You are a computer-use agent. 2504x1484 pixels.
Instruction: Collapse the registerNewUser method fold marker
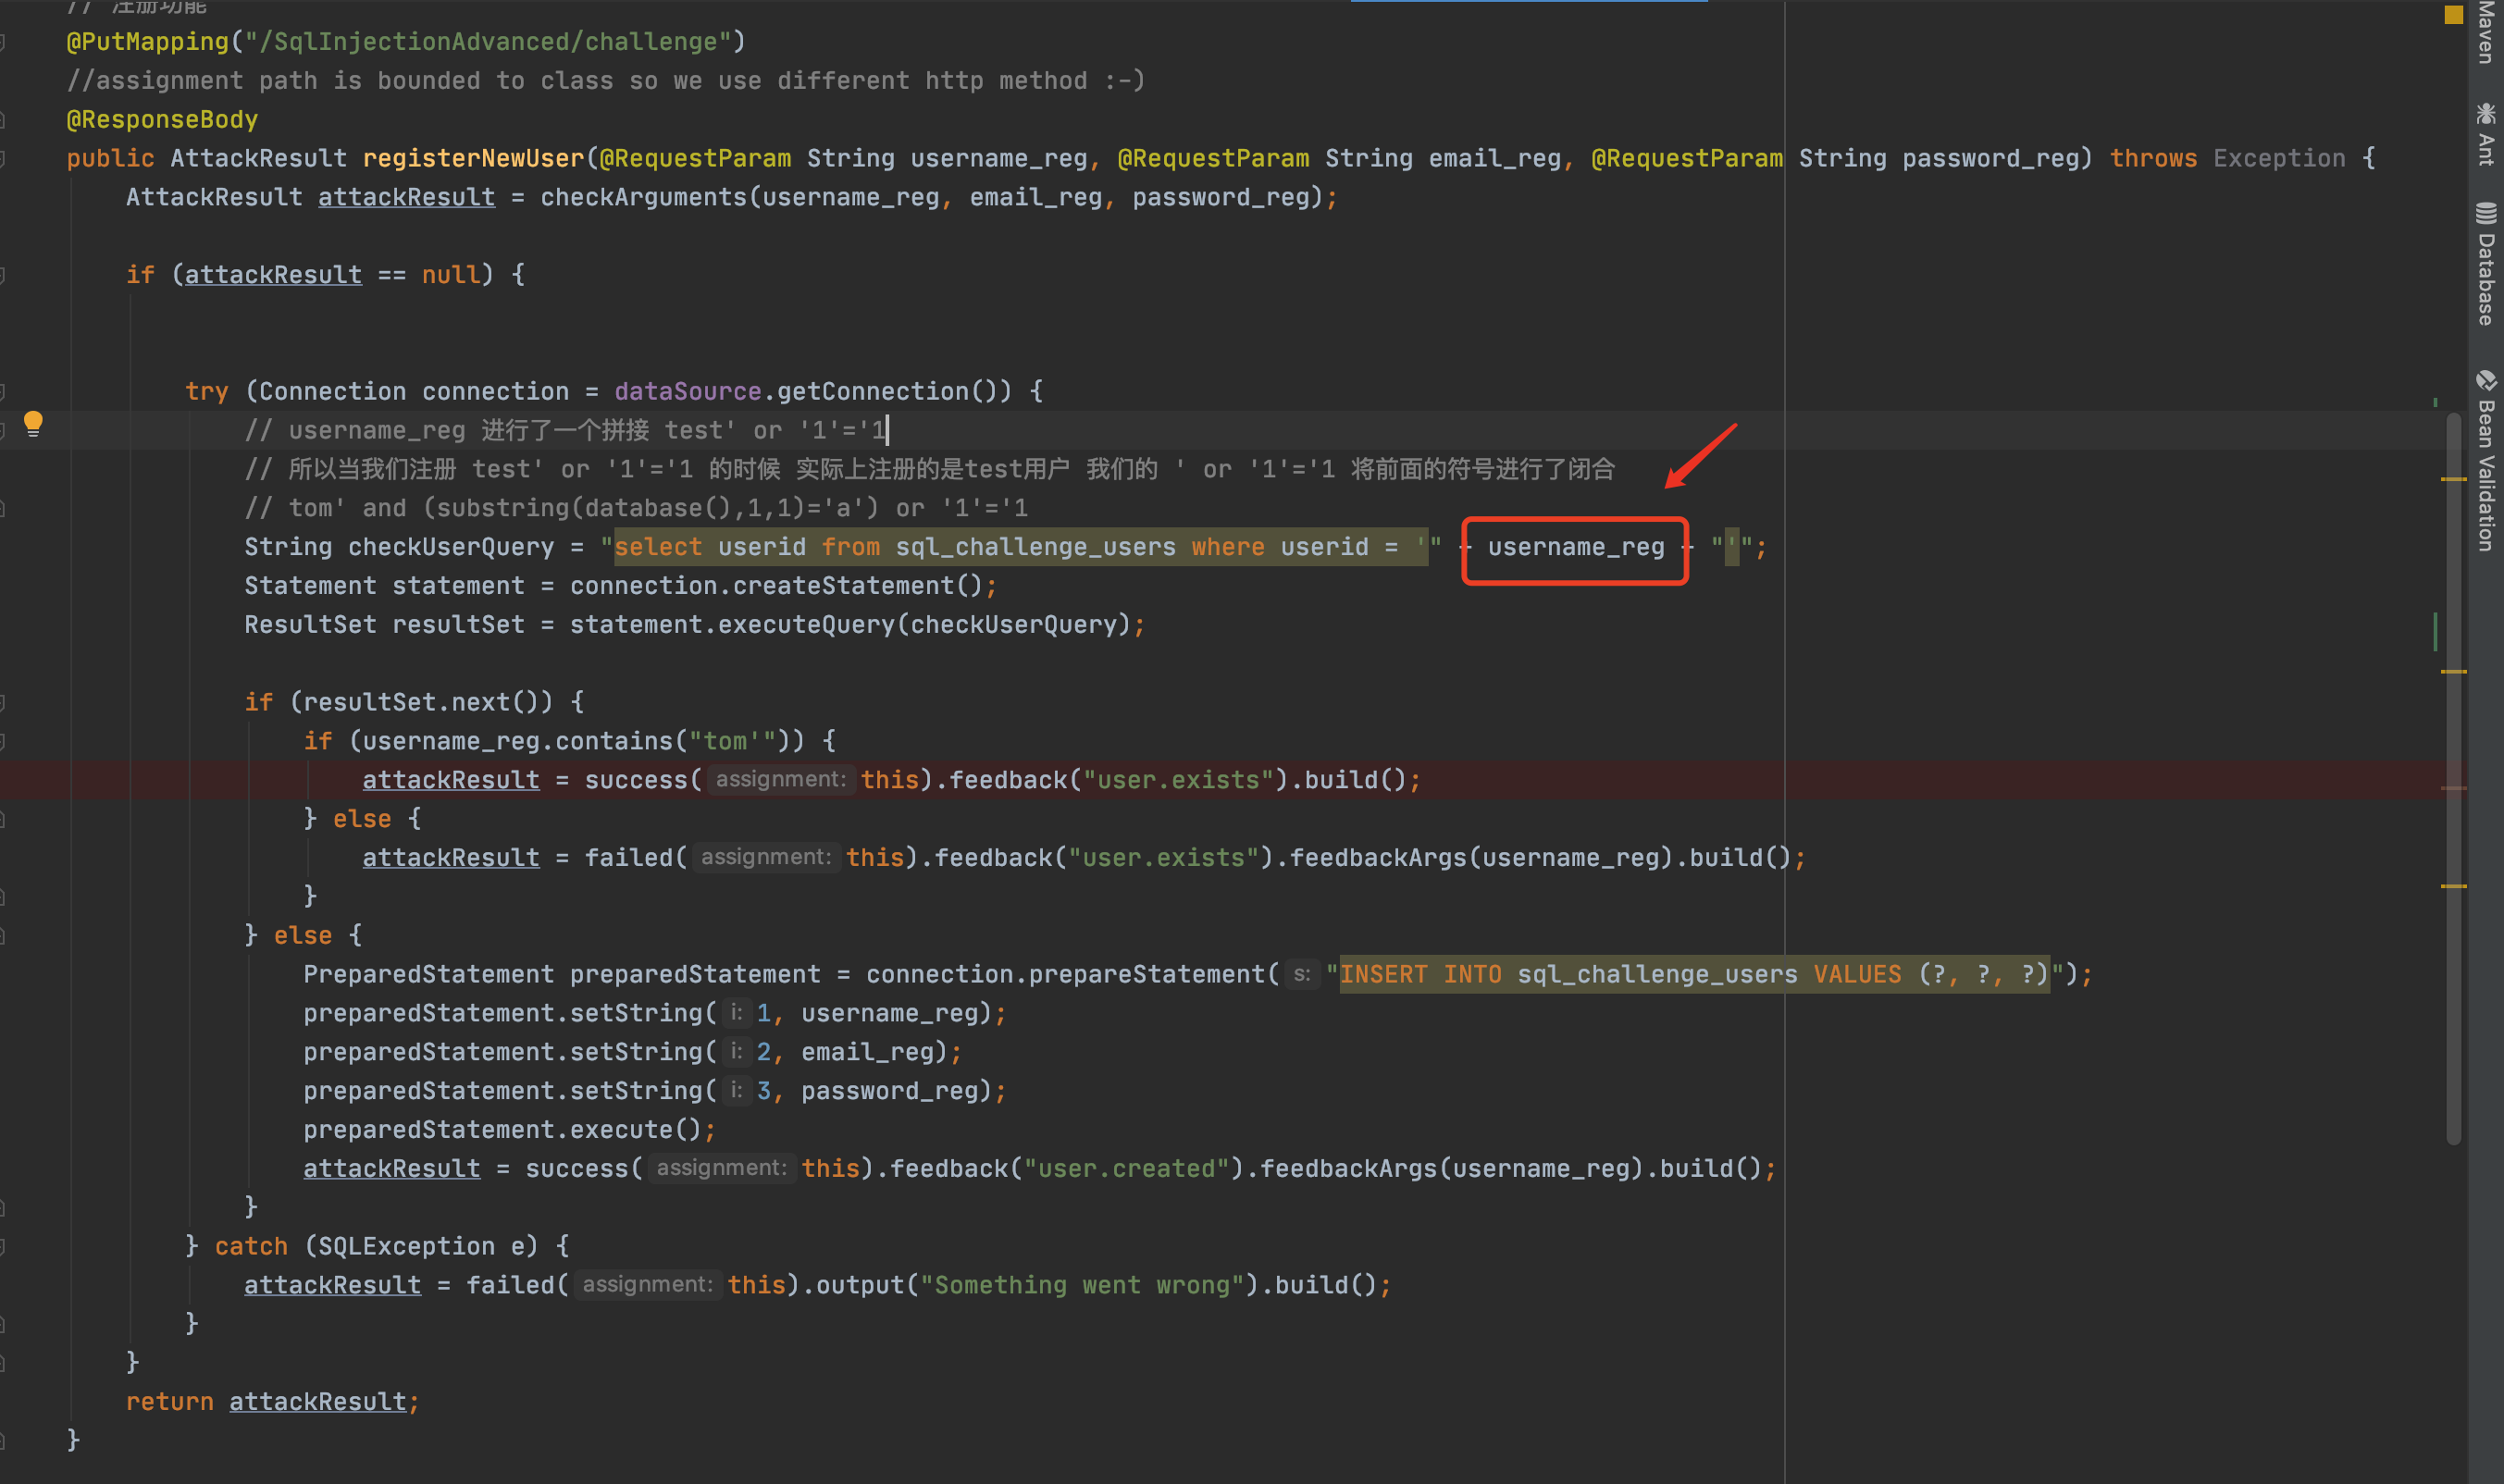point(3,158)
